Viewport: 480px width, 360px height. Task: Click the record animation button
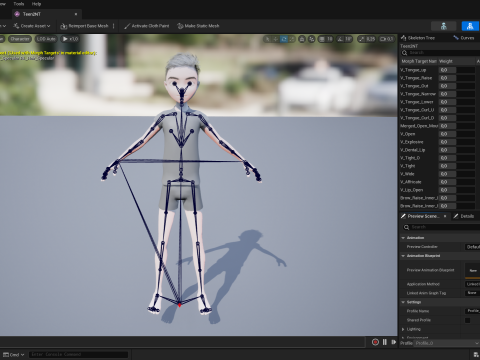point(375,342)
